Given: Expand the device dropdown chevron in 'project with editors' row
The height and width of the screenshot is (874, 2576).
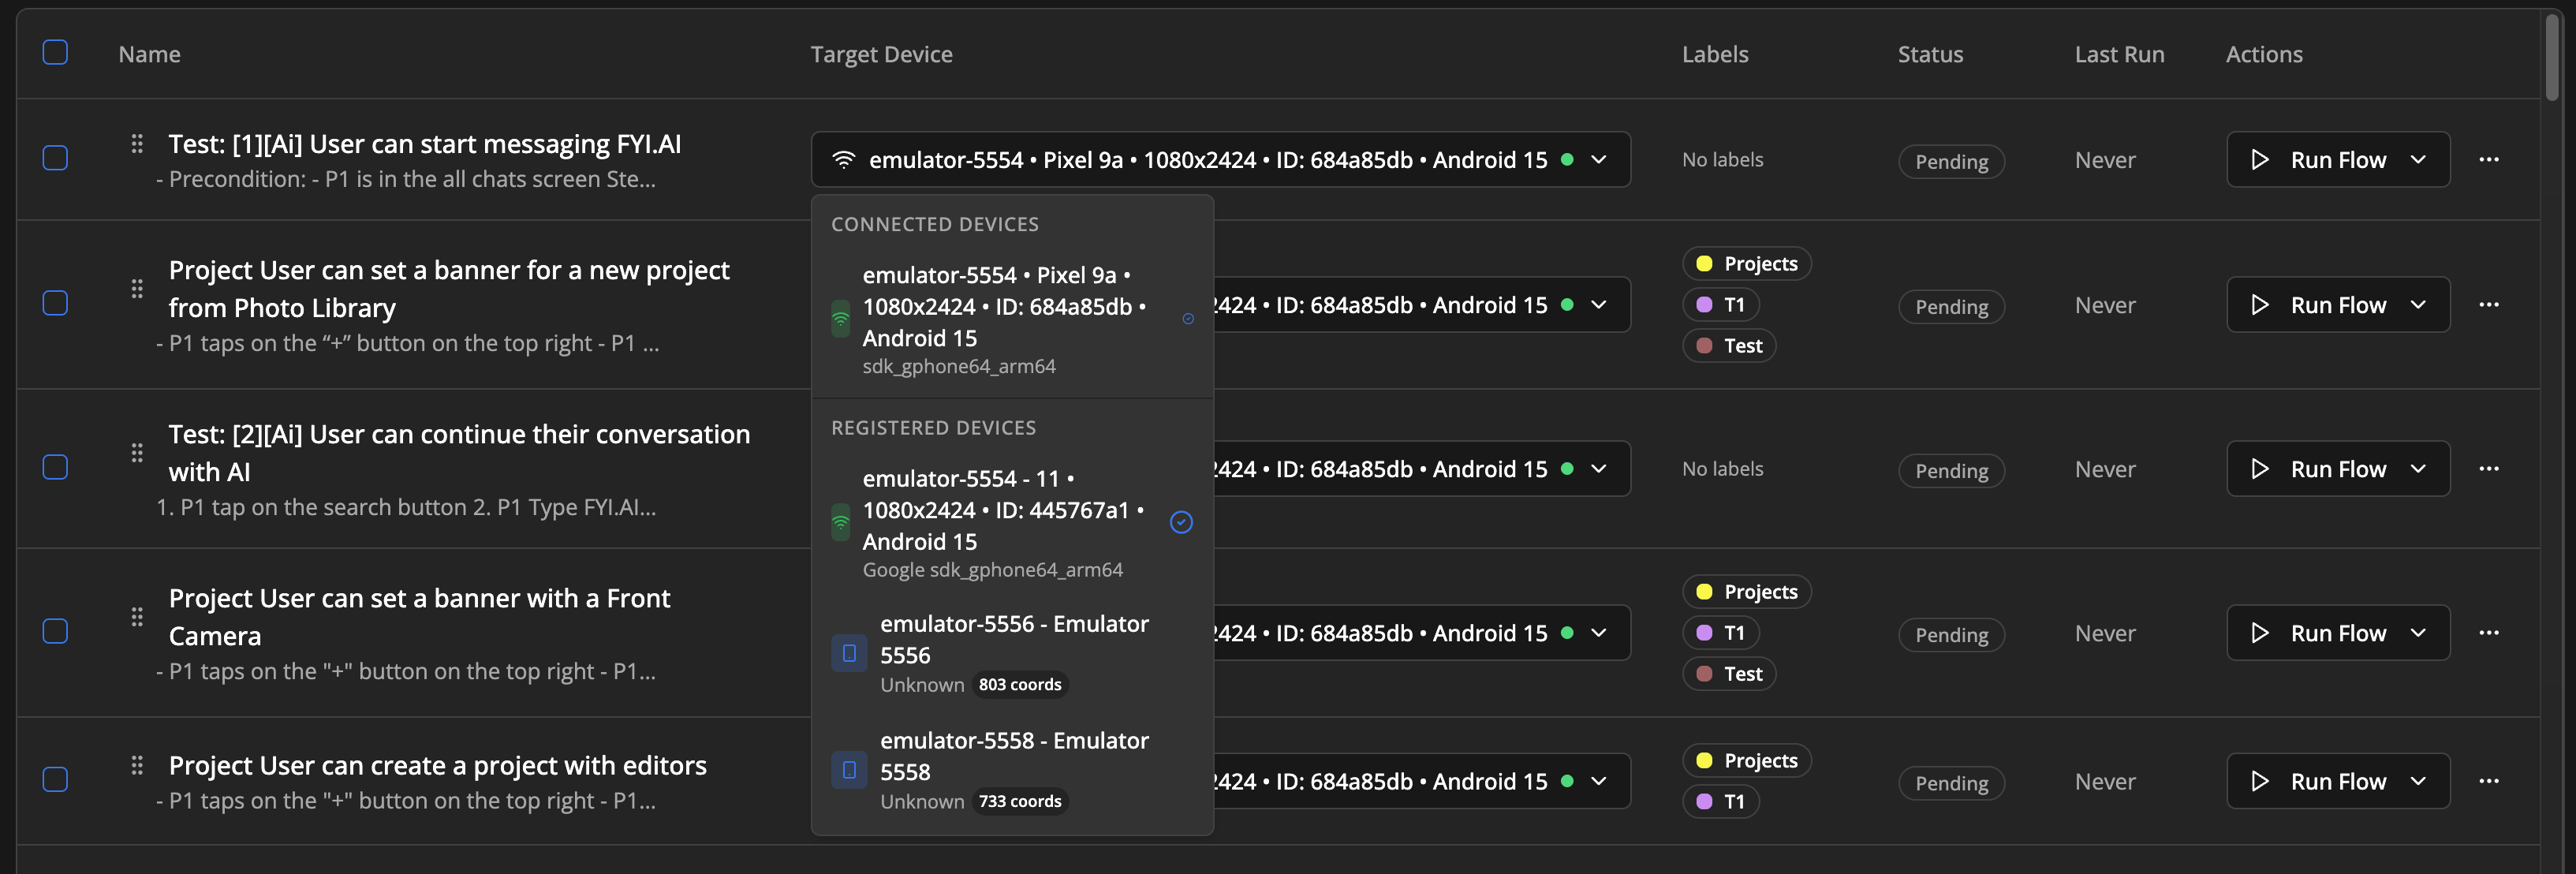Looking at the screenshot, I should [1599, 781].
